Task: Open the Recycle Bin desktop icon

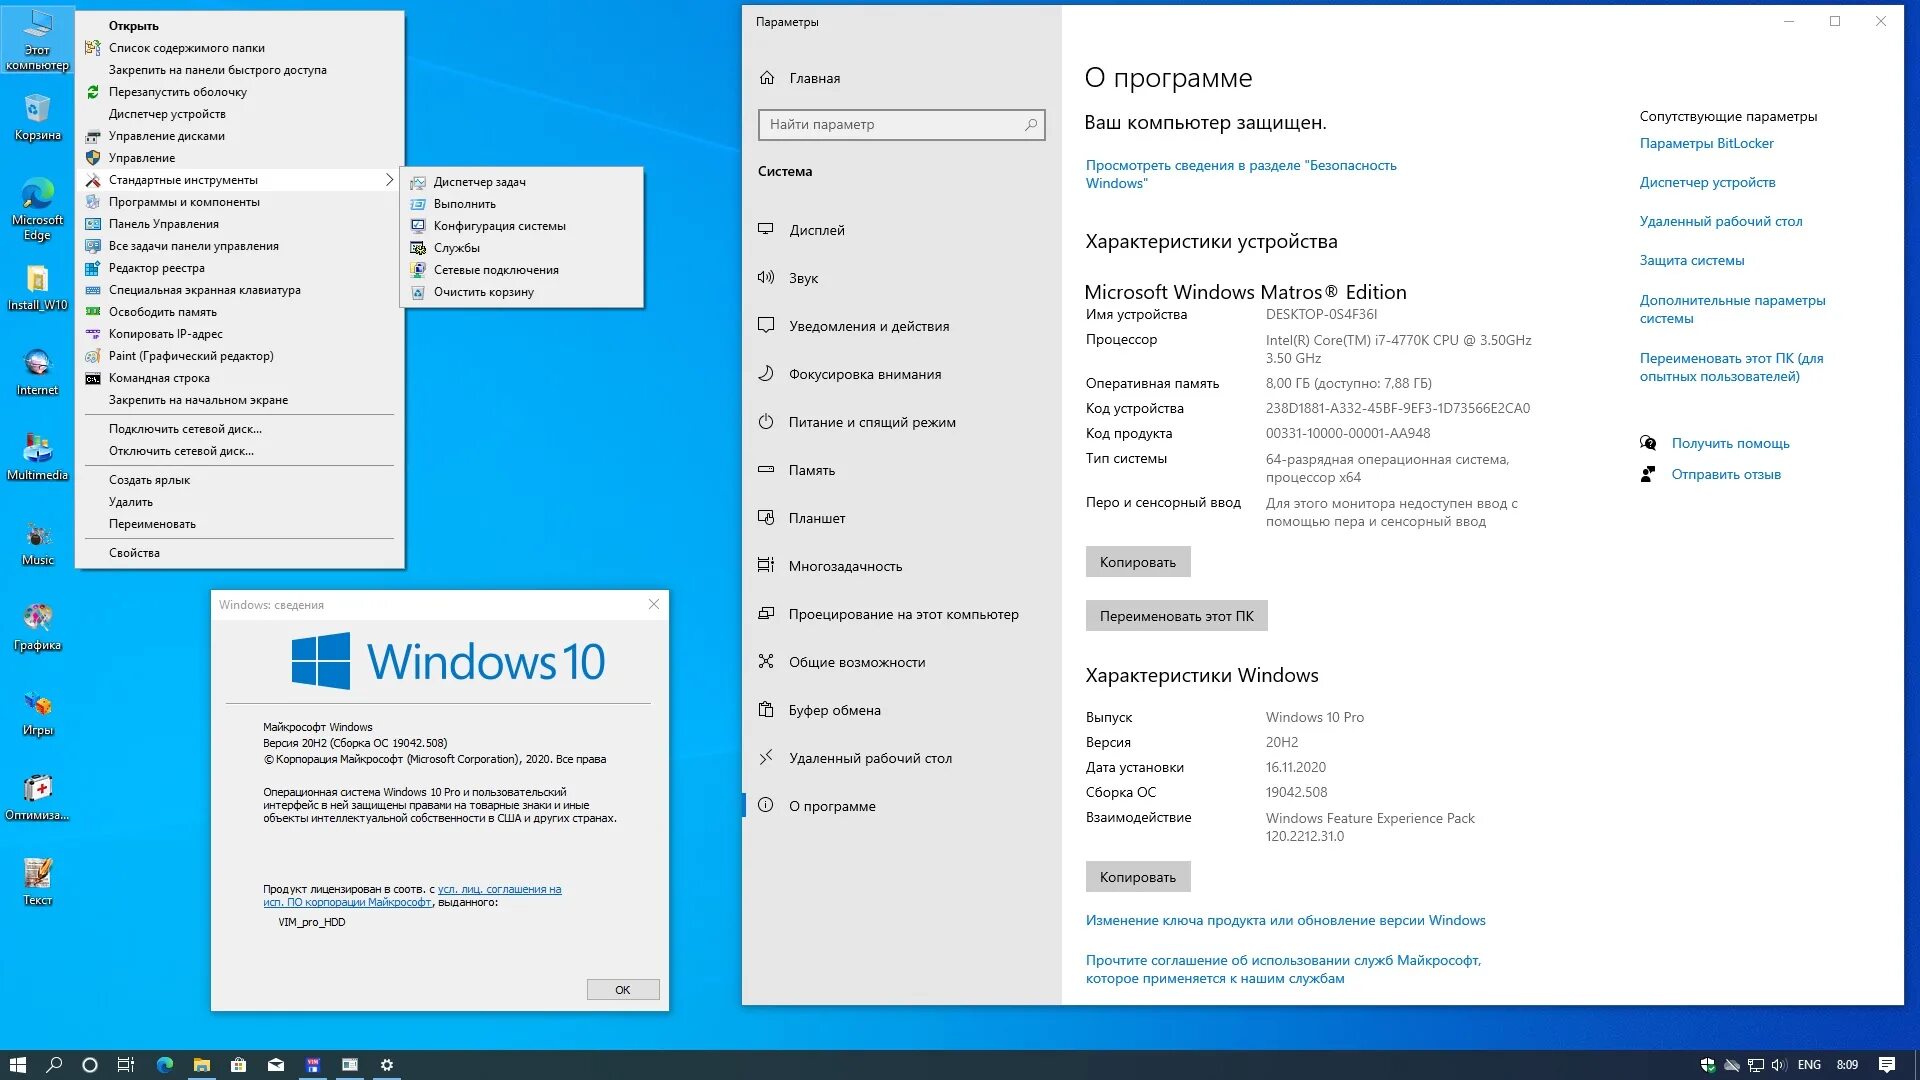Action: tap(37, 117)
